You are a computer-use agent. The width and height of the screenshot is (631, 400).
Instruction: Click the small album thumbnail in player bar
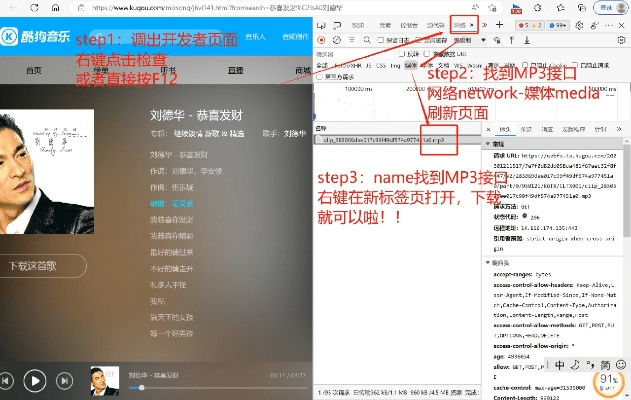(105, 381)
